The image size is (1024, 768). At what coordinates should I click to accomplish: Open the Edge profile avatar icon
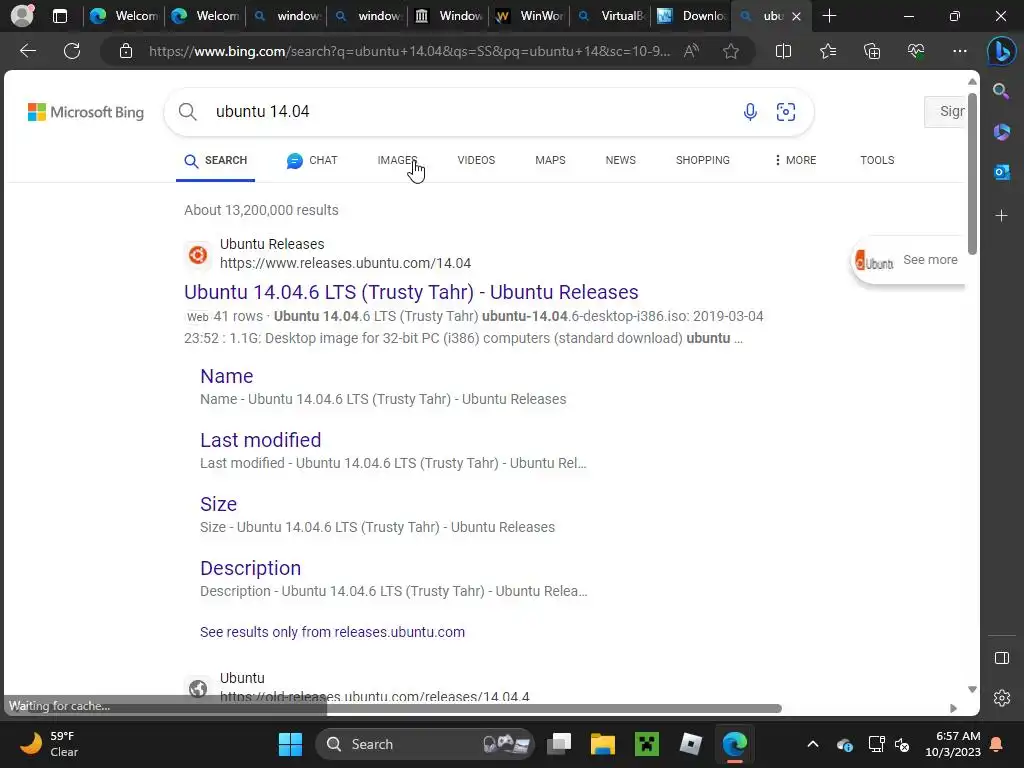pyautogui.click(x=22, y=16)
